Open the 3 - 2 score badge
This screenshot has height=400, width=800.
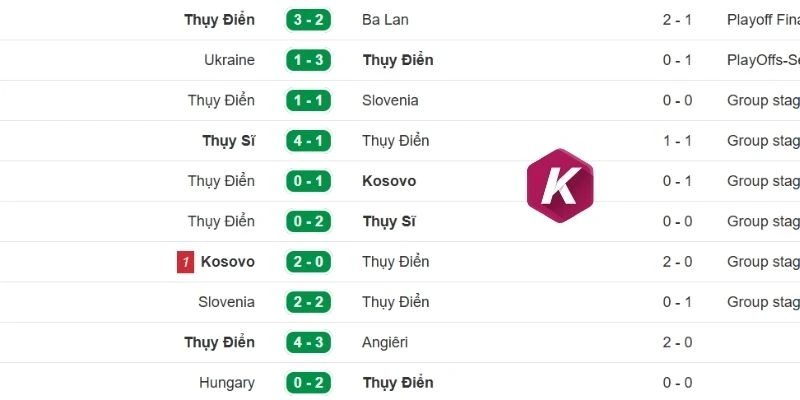point(308,20)
